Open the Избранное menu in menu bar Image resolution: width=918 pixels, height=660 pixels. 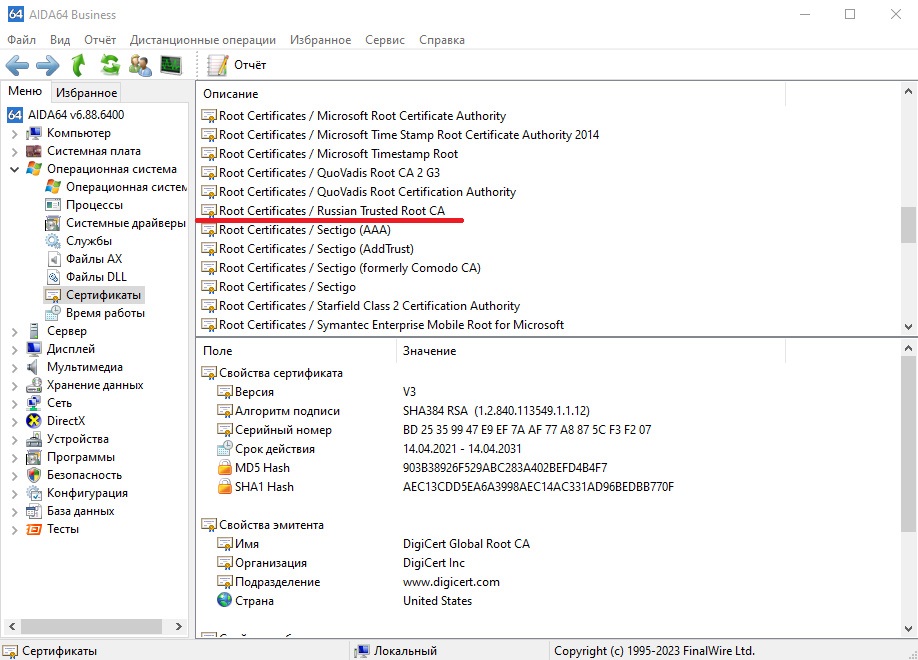tap(320, 40)
